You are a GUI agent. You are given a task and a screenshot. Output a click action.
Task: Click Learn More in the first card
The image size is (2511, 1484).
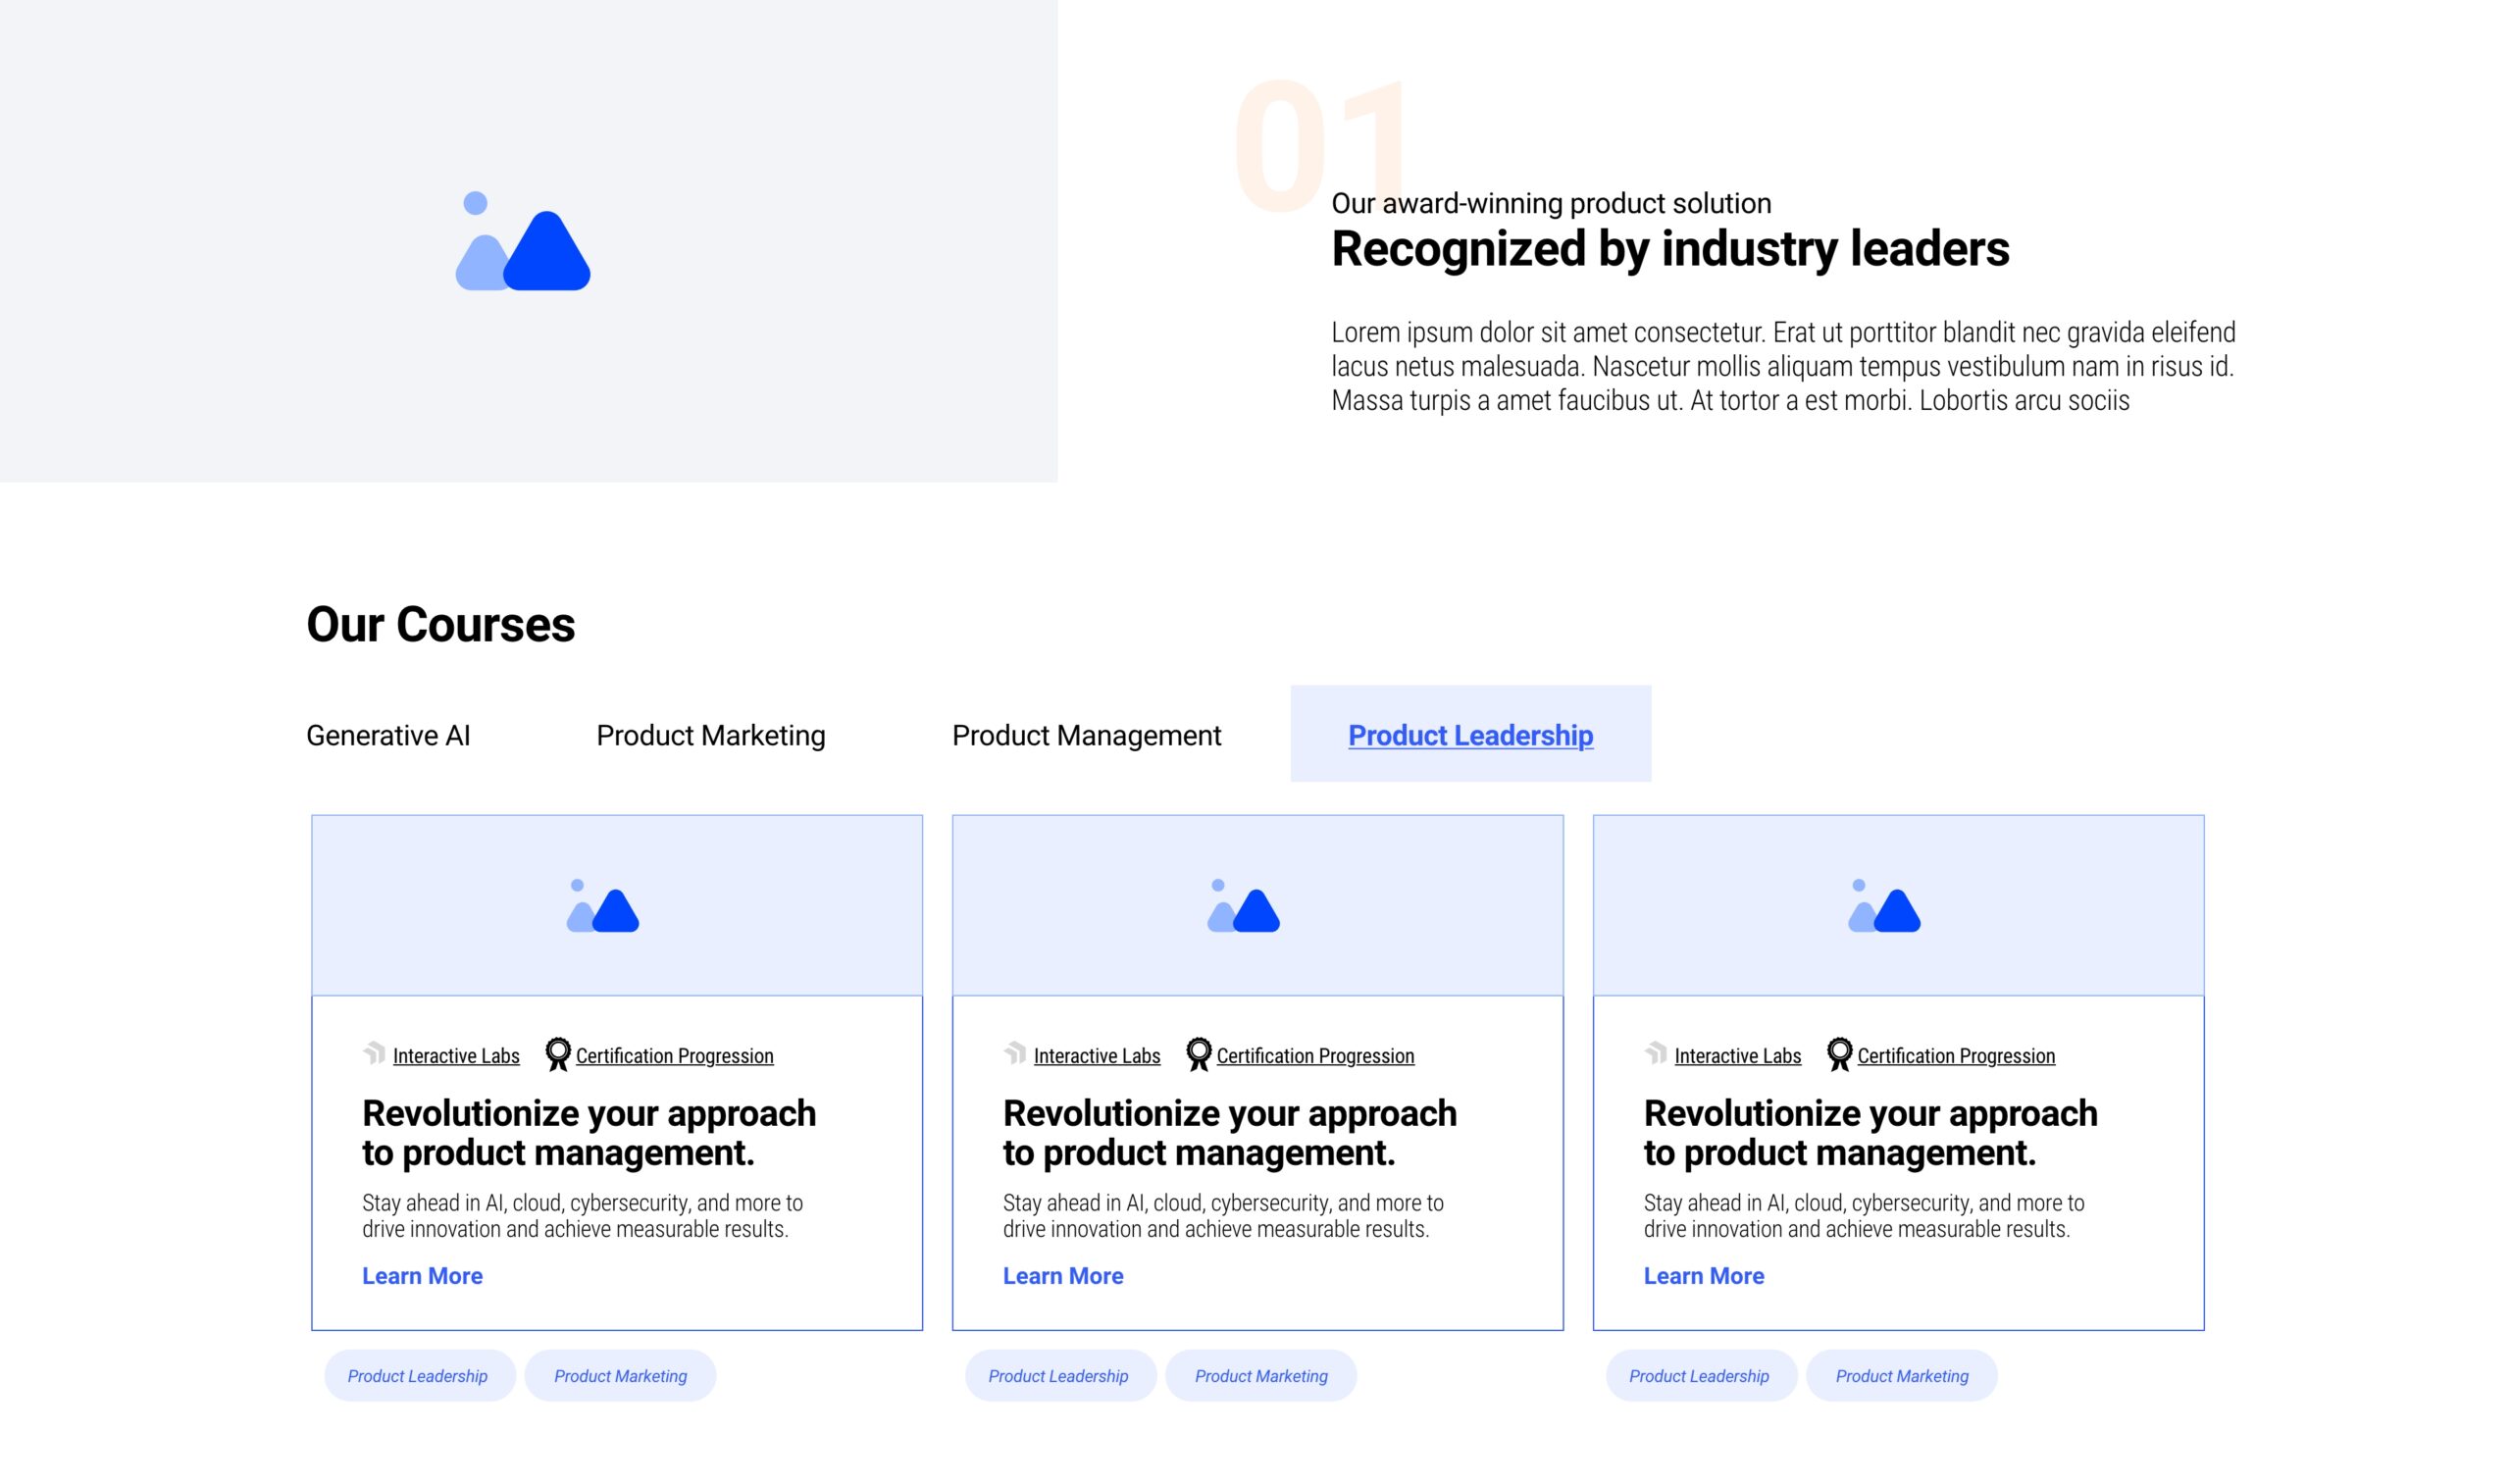pos(422,1276)
